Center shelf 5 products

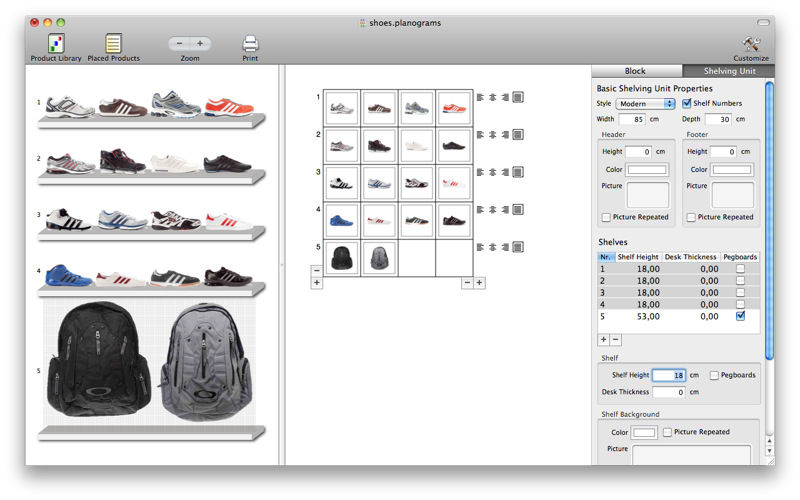click(x=492, y=247)
